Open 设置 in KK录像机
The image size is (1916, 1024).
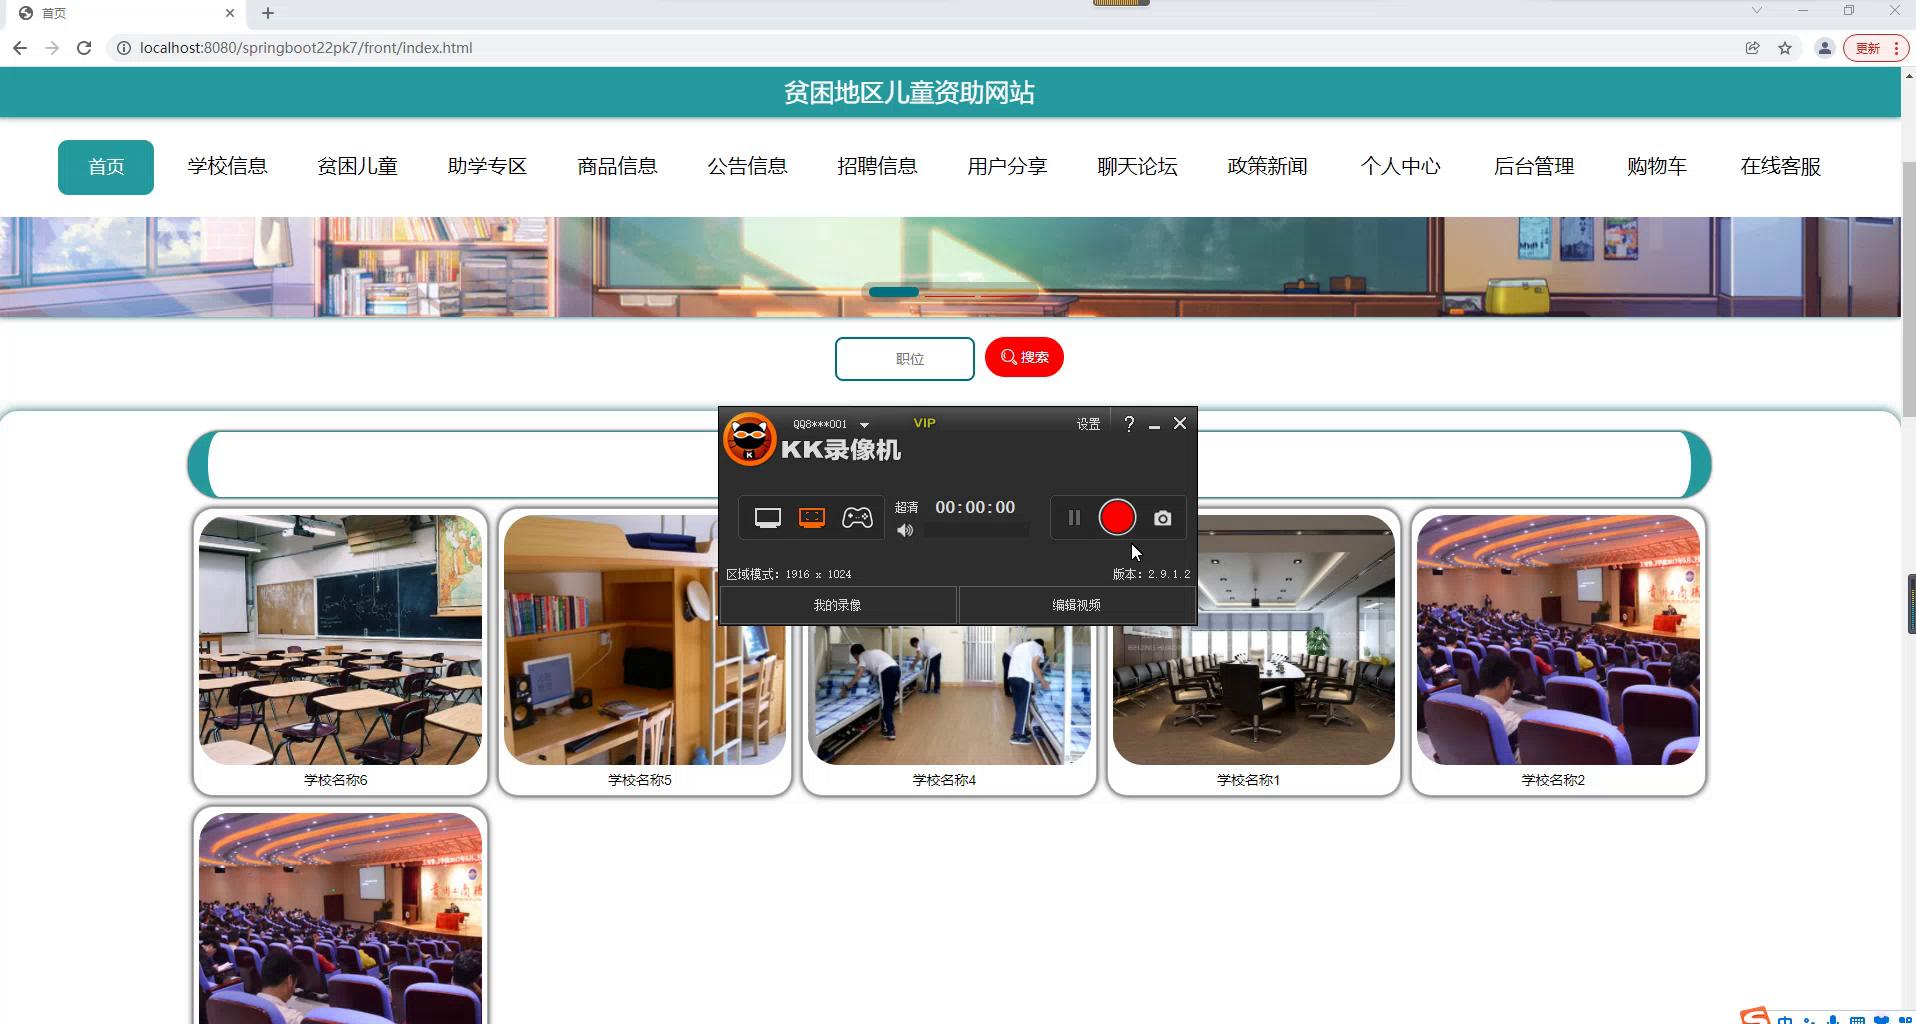pyautogui.click(x=1088, y=424)
